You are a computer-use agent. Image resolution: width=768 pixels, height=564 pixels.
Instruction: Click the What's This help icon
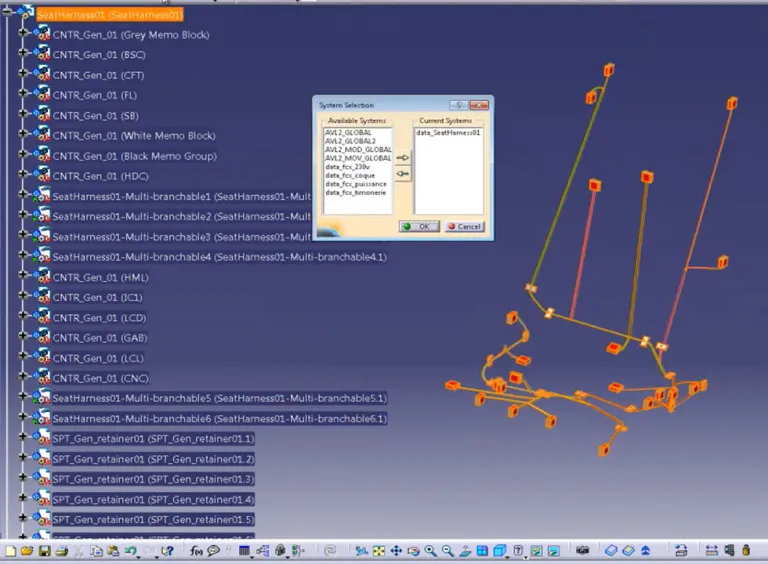(167, 551)
